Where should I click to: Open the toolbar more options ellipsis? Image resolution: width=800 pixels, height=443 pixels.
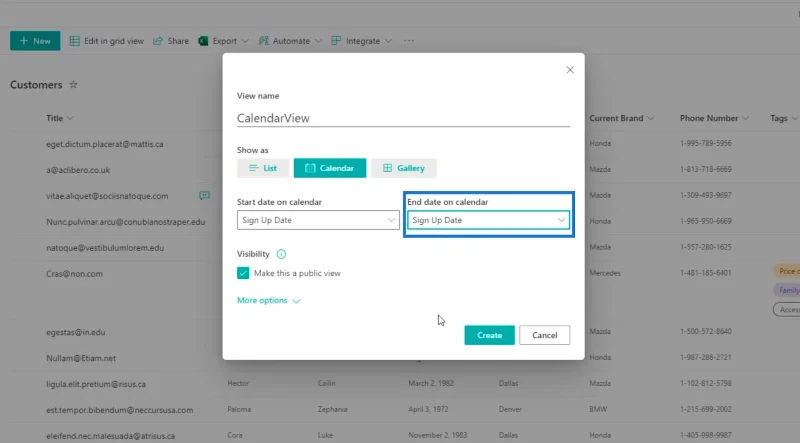tap(409, 41)
